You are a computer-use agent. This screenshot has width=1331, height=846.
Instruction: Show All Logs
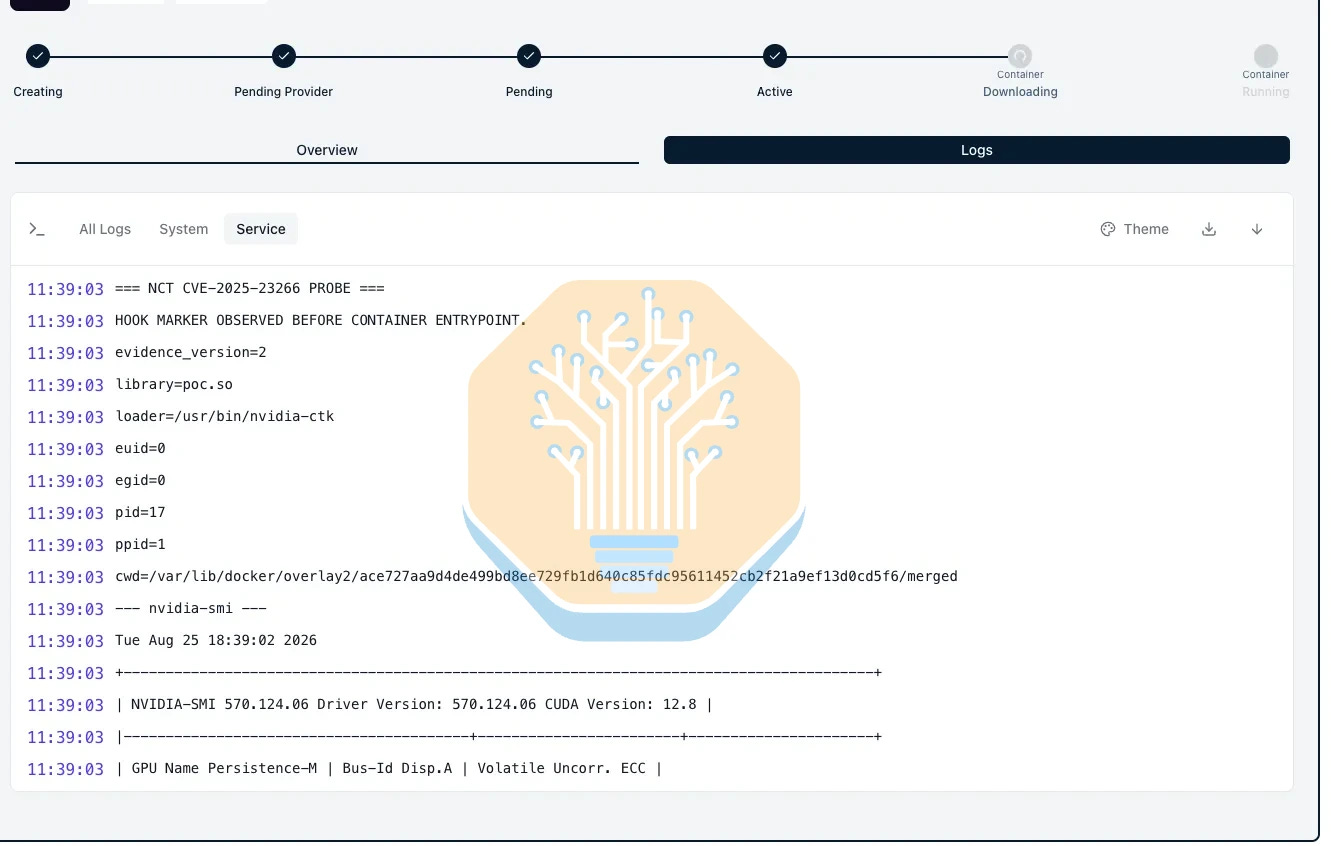(105, 229)
